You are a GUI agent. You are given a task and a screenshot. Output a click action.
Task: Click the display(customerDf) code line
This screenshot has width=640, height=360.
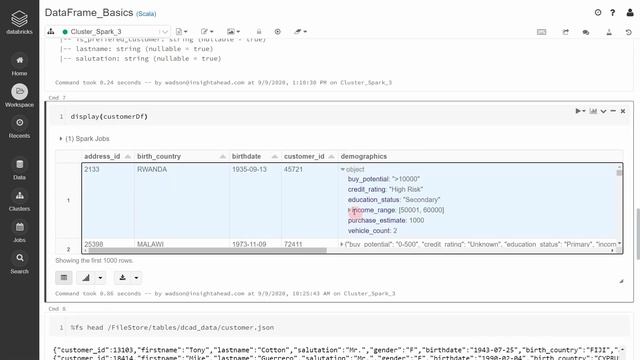109,117
